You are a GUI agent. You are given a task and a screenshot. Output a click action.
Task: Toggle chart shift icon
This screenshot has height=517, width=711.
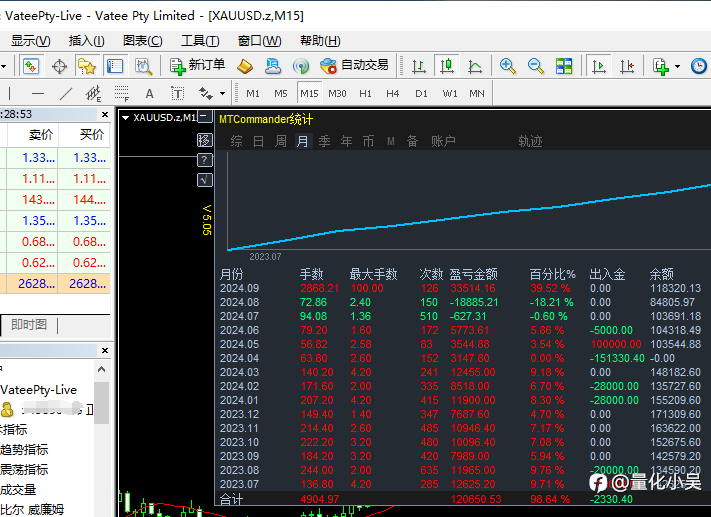[627, 67]
